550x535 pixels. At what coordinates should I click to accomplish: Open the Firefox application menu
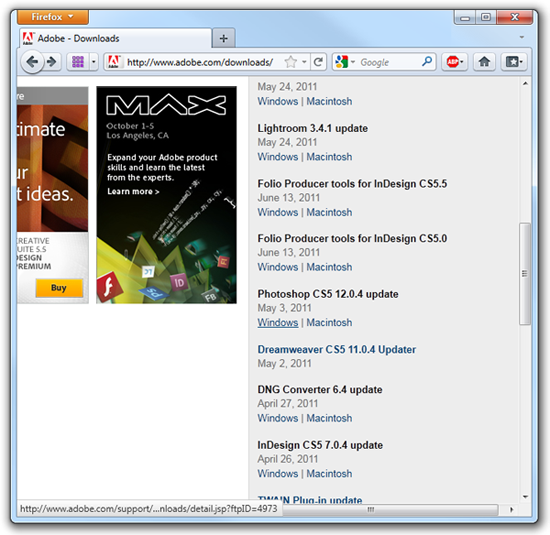[x=53, y=17]
